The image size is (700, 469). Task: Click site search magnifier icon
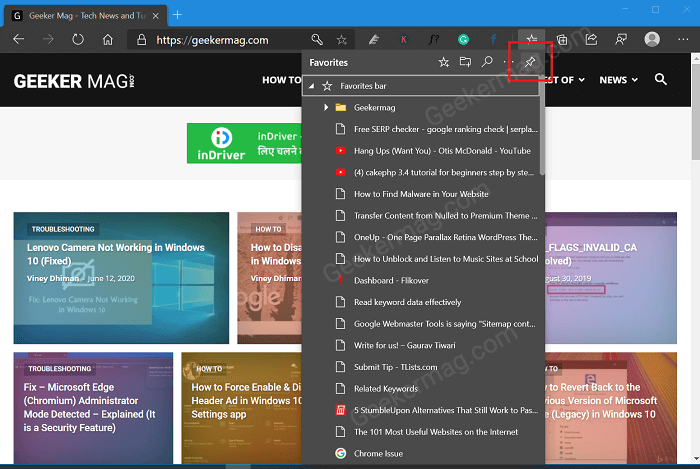[x=661, y=79]
